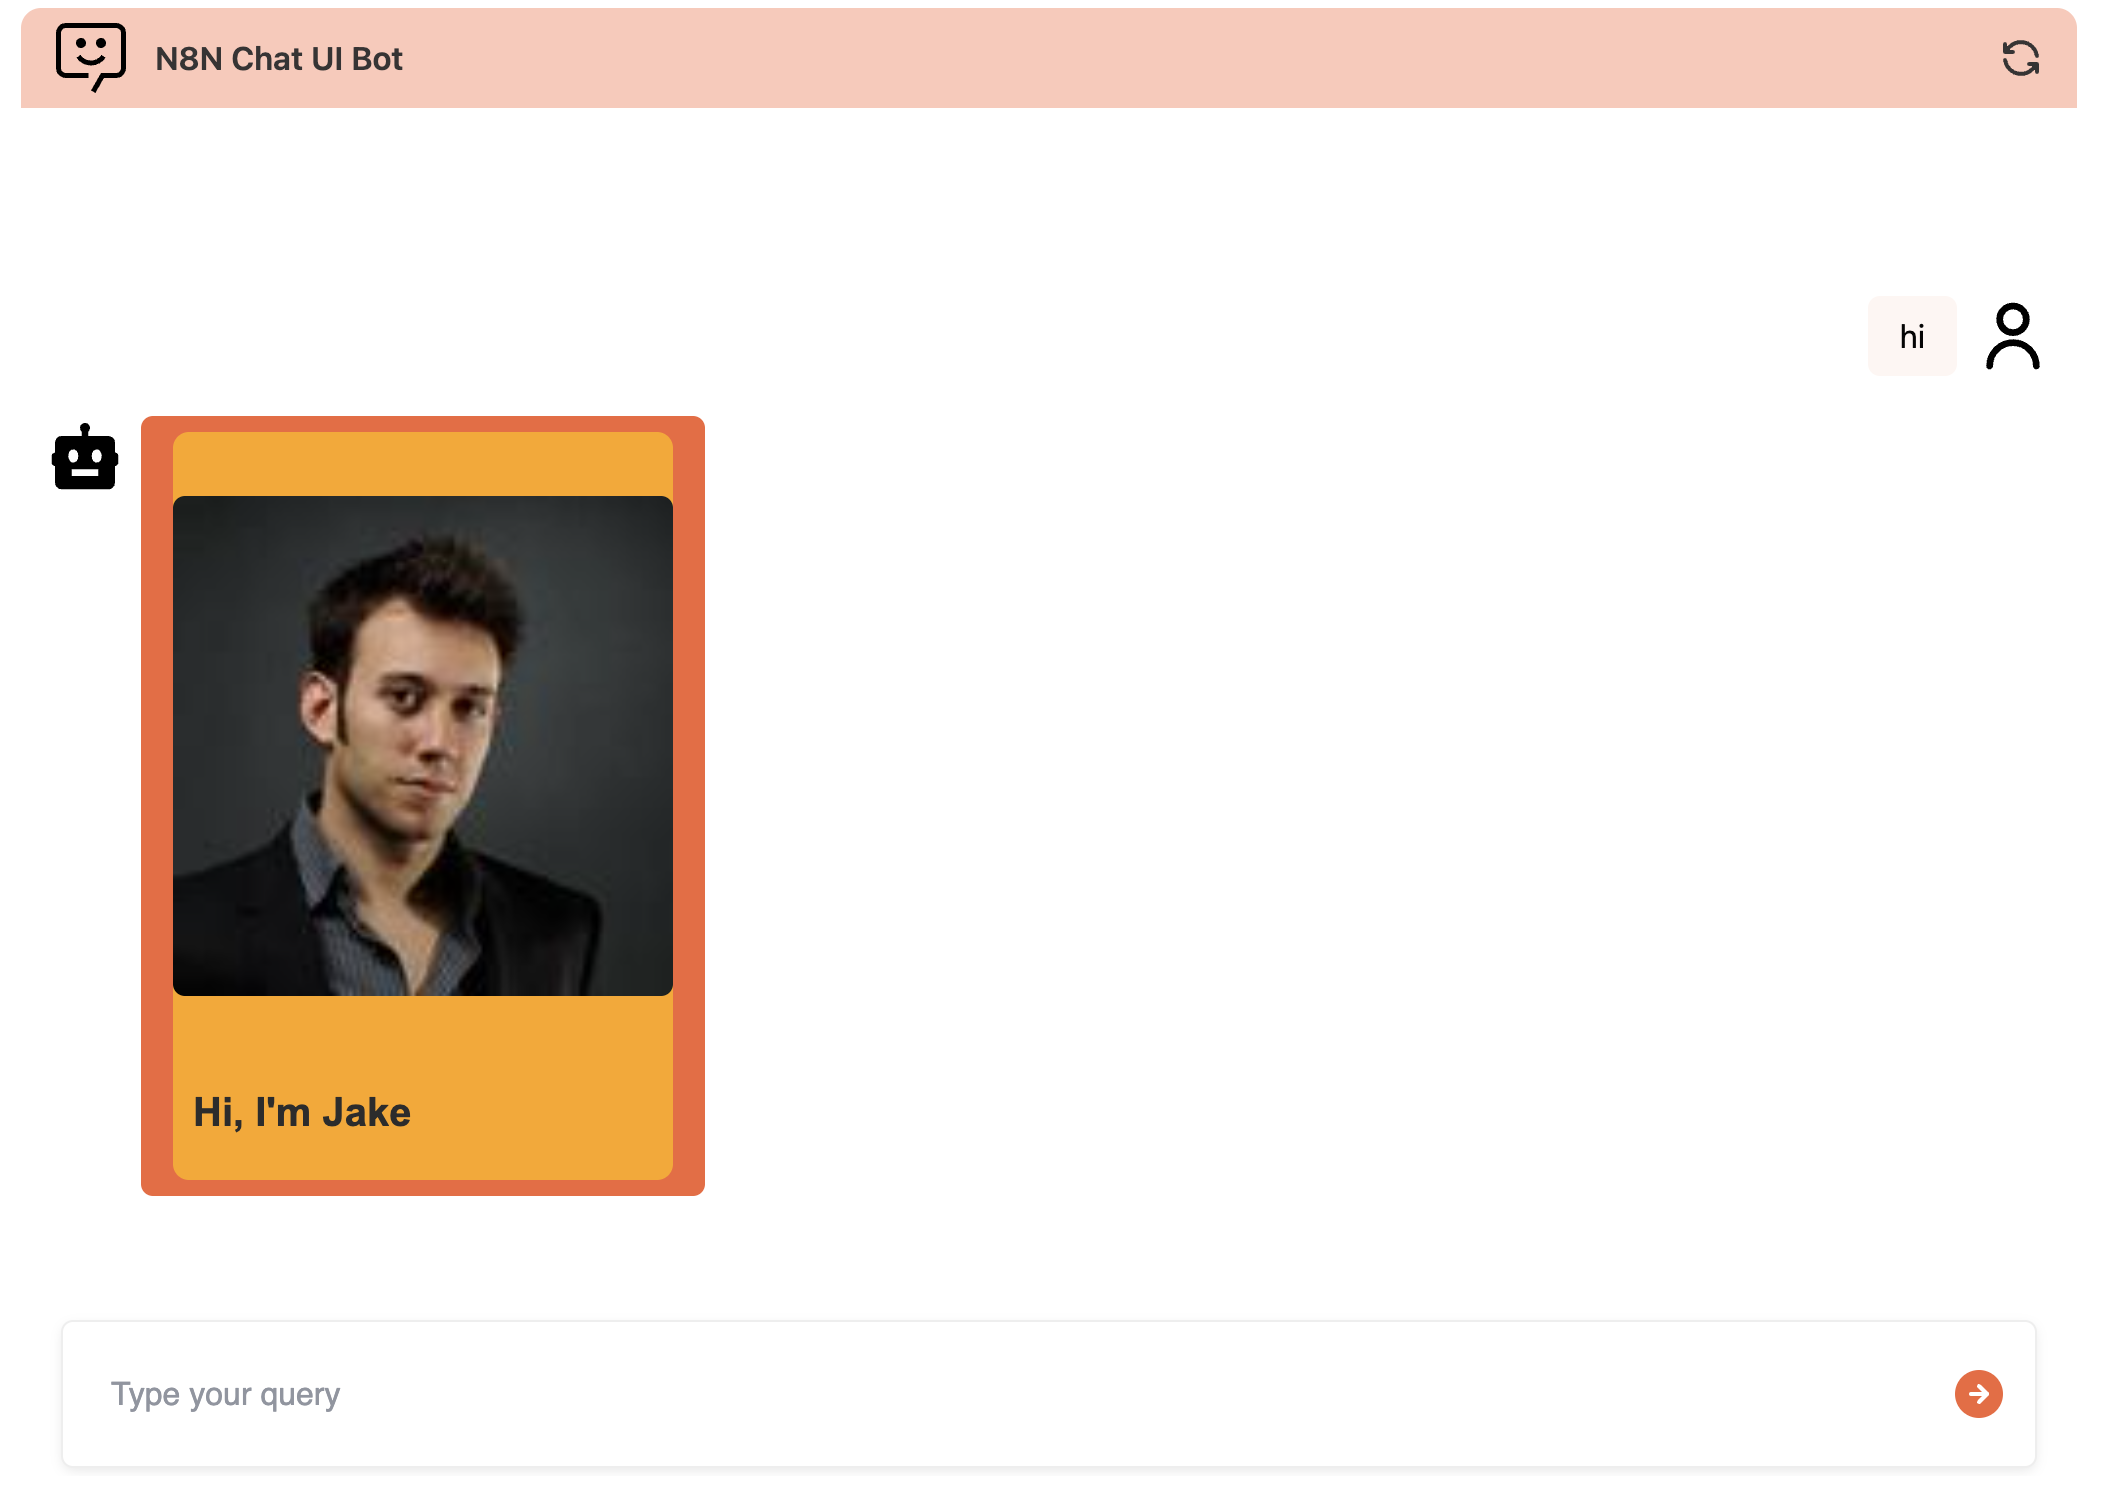This screenshot has width=2104, height=1496.
Task: Click the dark orange card border frame
Action: click(156, 805)
